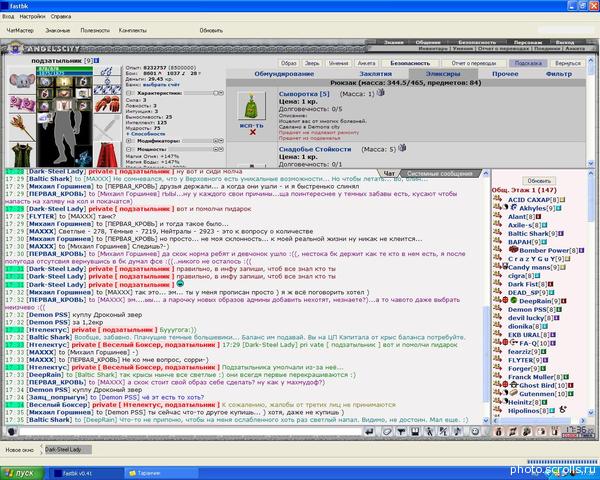Click the broom weapon slot
600x480 pixels.
point(22,128)
